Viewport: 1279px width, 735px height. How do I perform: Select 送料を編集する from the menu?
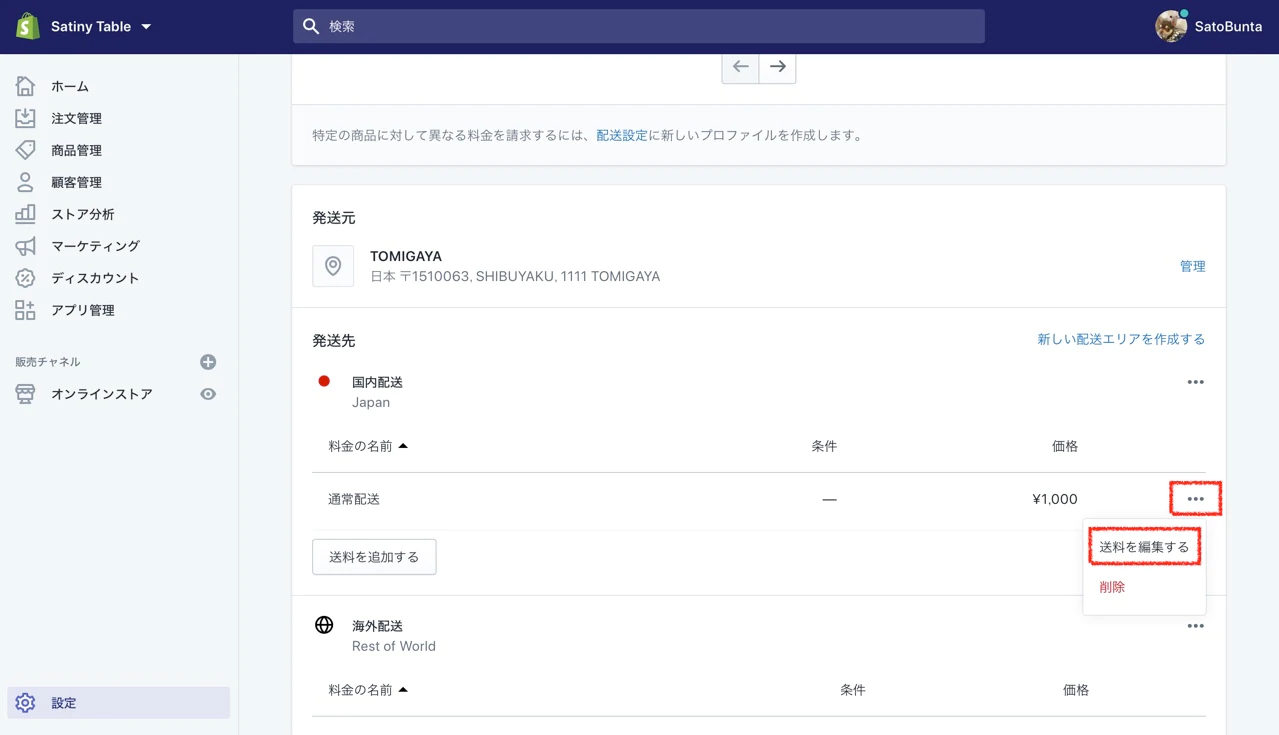[1144, 547]
